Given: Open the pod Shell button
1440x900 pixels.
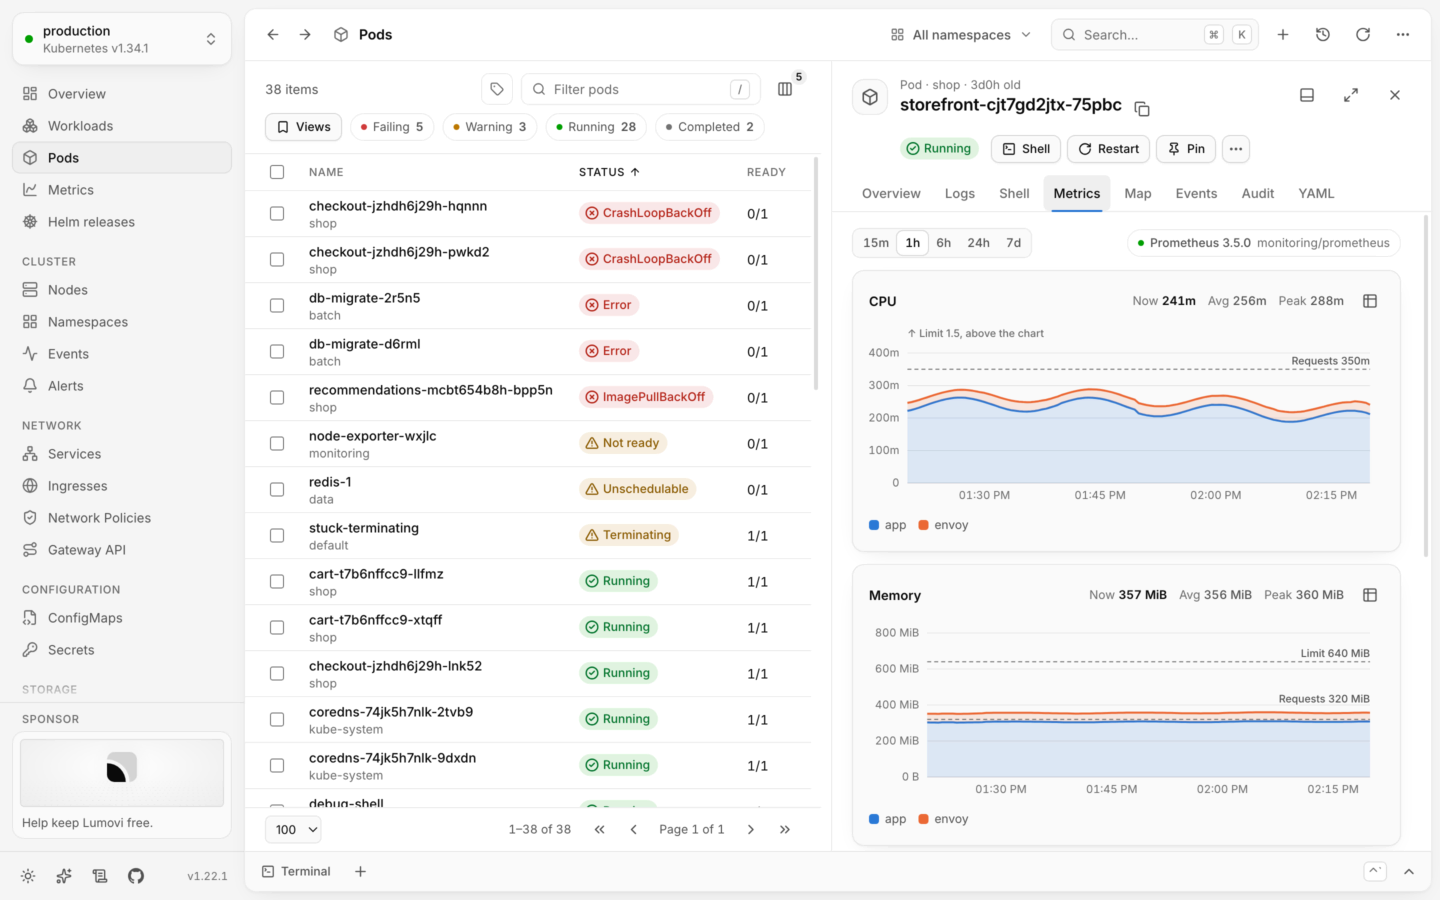Looking at the screenshot, I should [1026, 149].
